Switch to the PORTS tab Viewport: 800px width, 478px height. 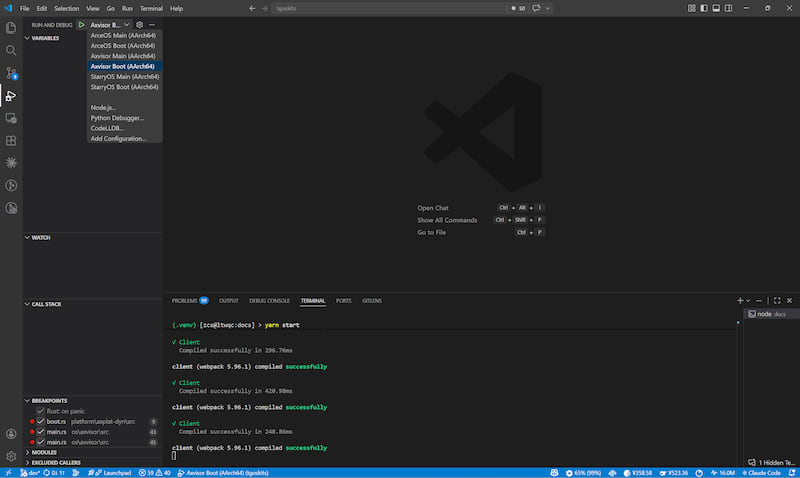pyautogui.click(x=343, y=300)
